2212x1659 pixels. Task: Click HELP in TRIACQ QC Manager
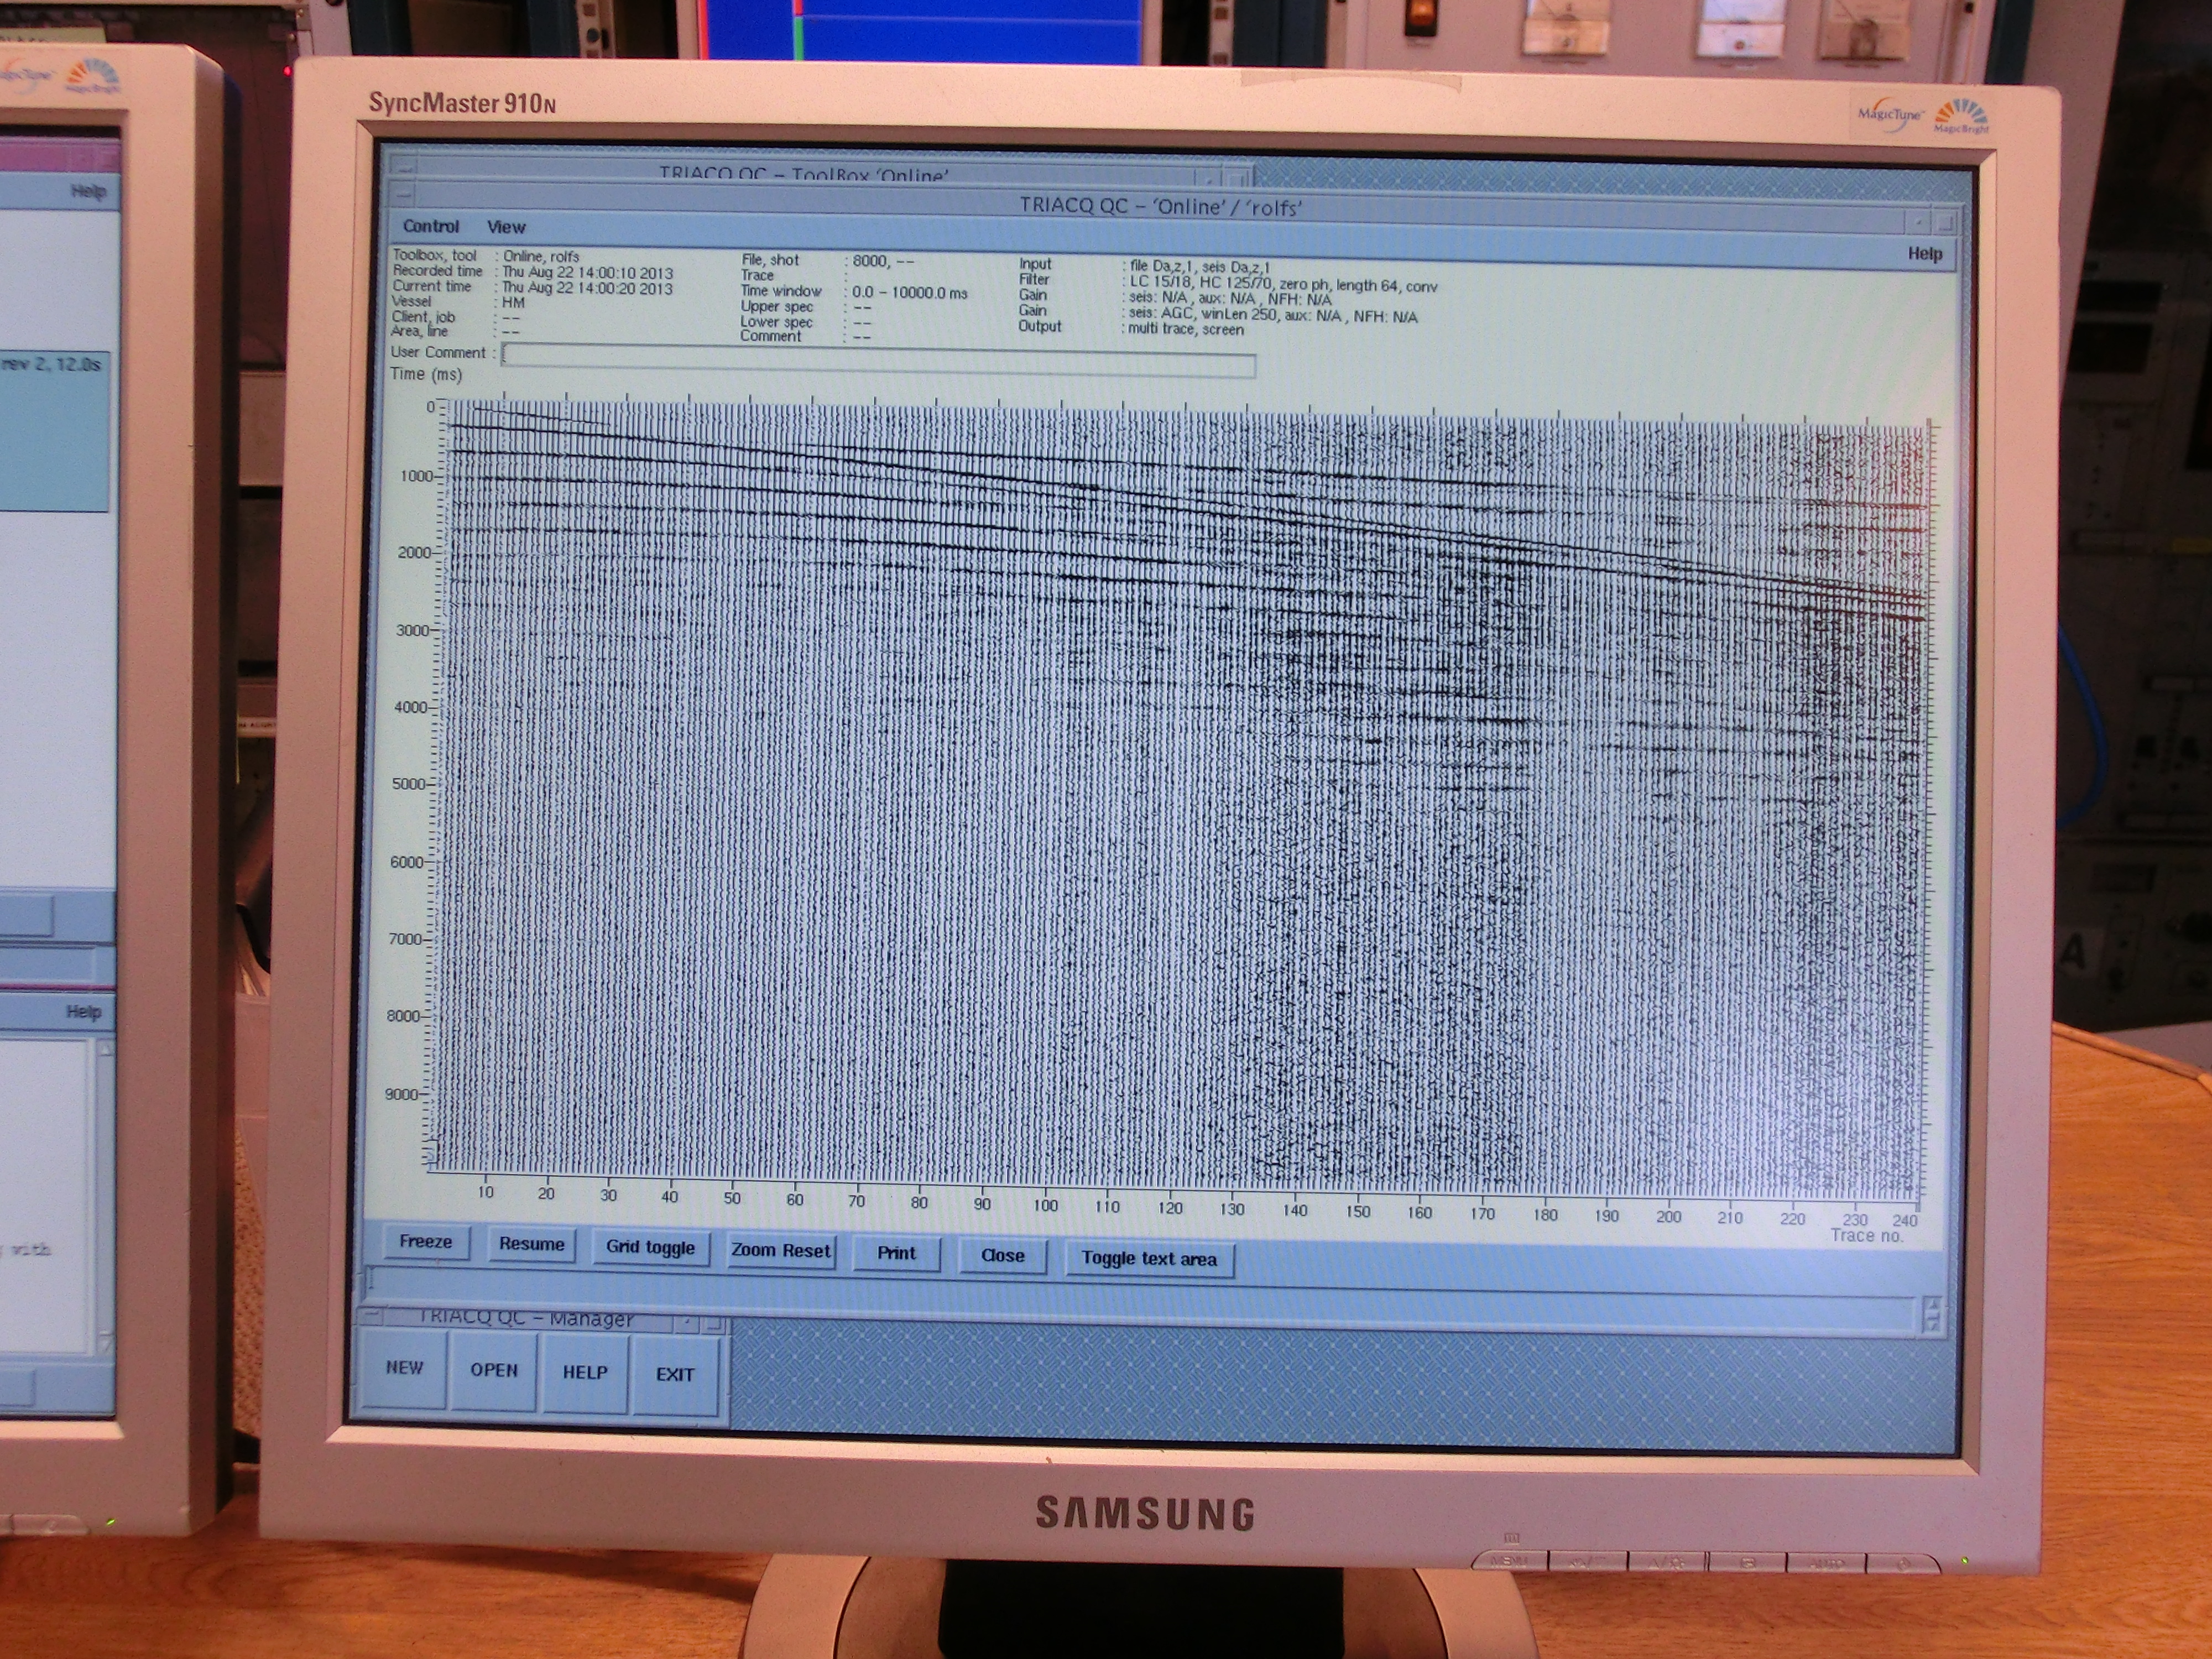point(584,1372)
